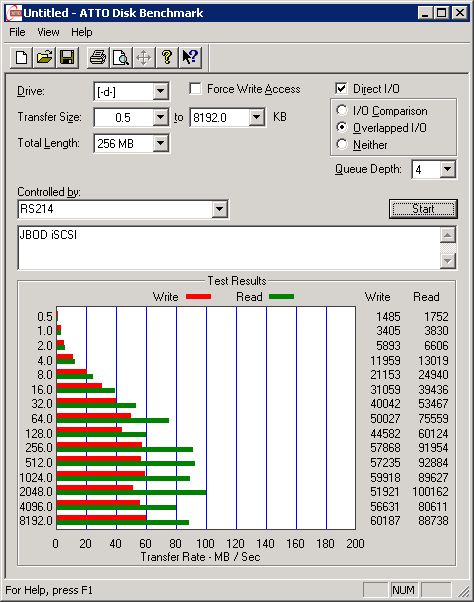
Task: Click the Start benchmark button
Action: (423, 209)
